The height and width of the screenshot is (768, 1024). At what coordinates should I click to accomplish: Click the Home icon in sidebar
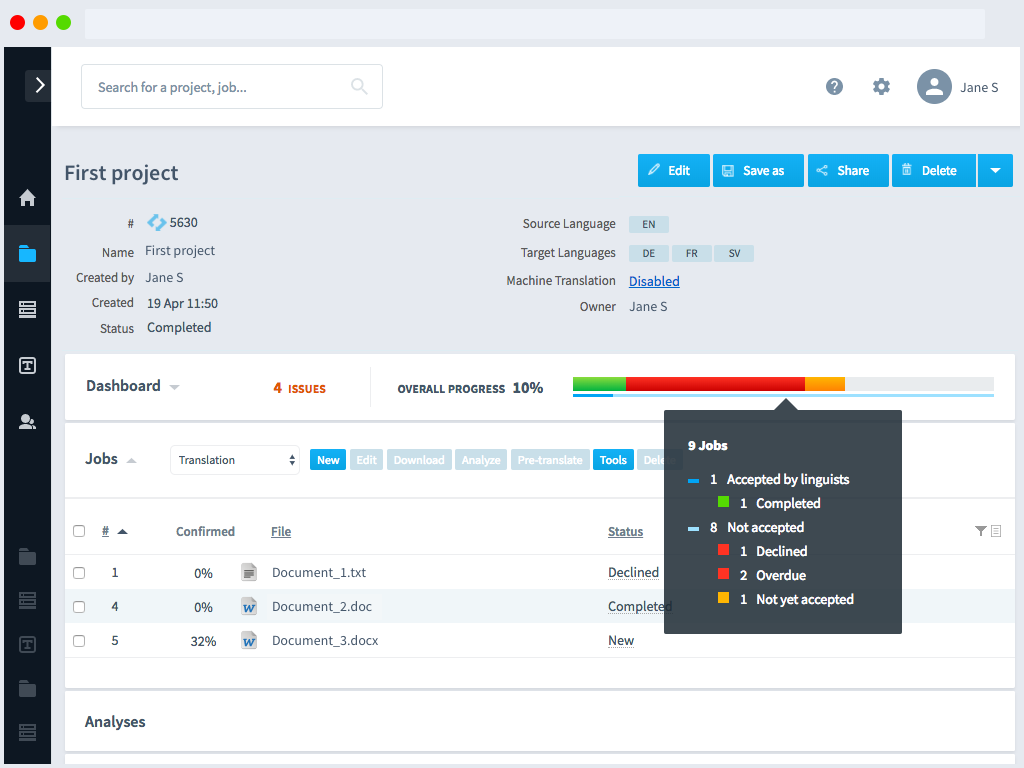[28, 198]
